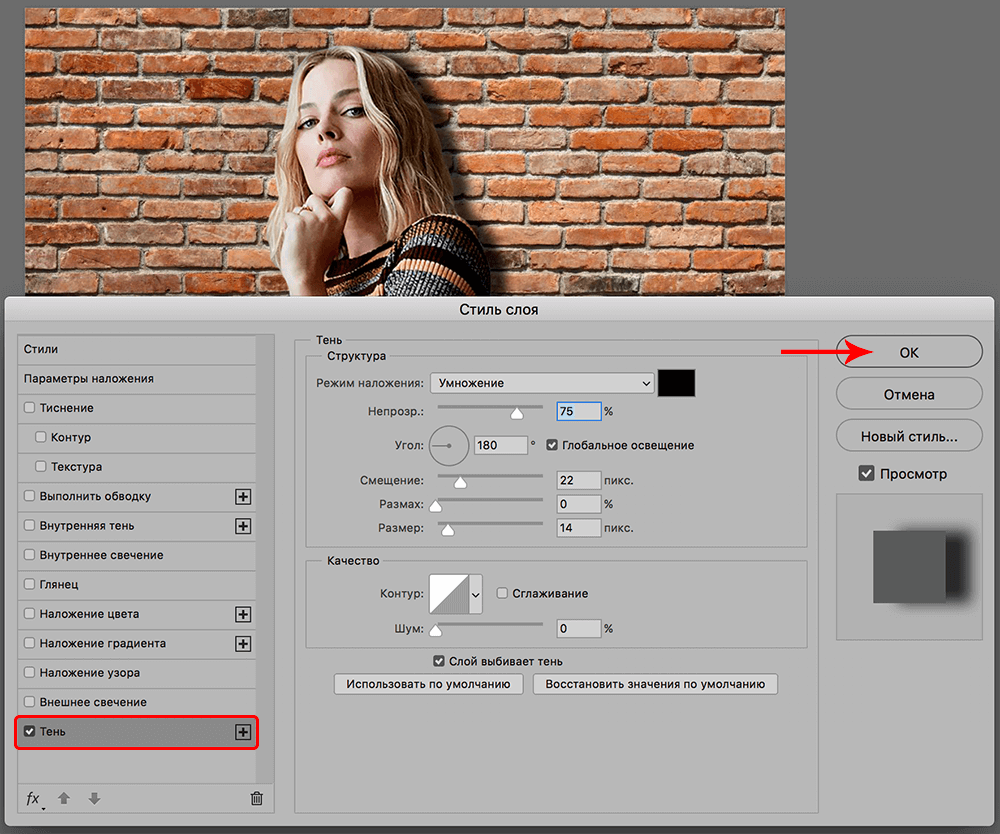Open the Стили section in sidebar
Viewport: 1000px width, 834px height.
coord(42,349)
